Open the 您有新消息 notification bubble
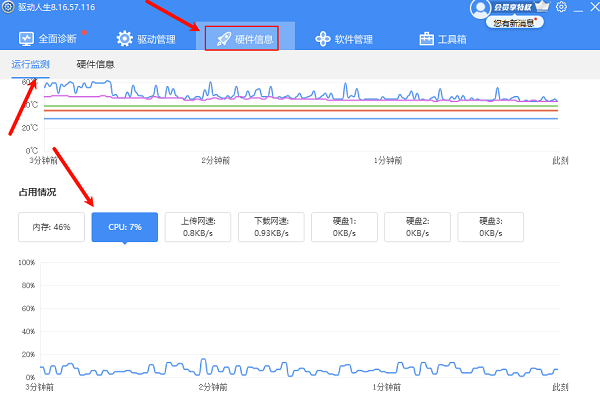This screenshot has height=395, width=600. (515, 23)
